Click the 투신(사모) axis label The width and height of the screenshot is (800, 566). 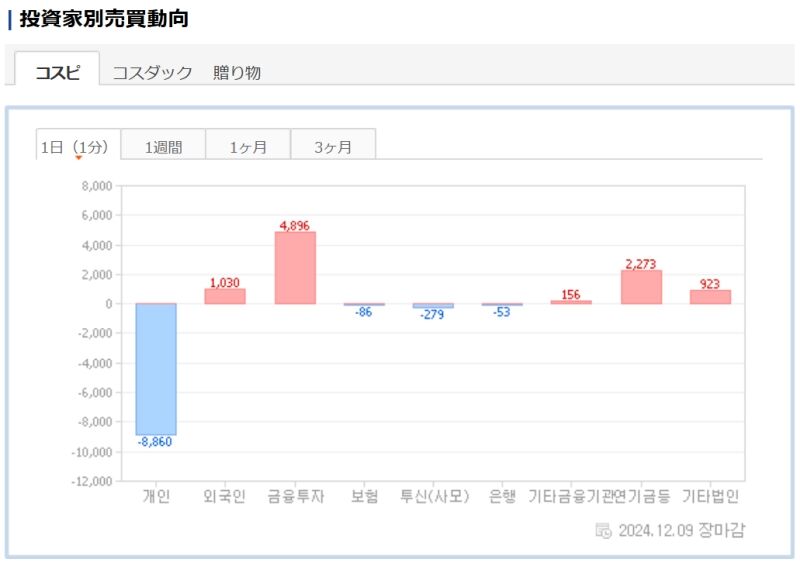pyautogui.click(x=434, y=496)
